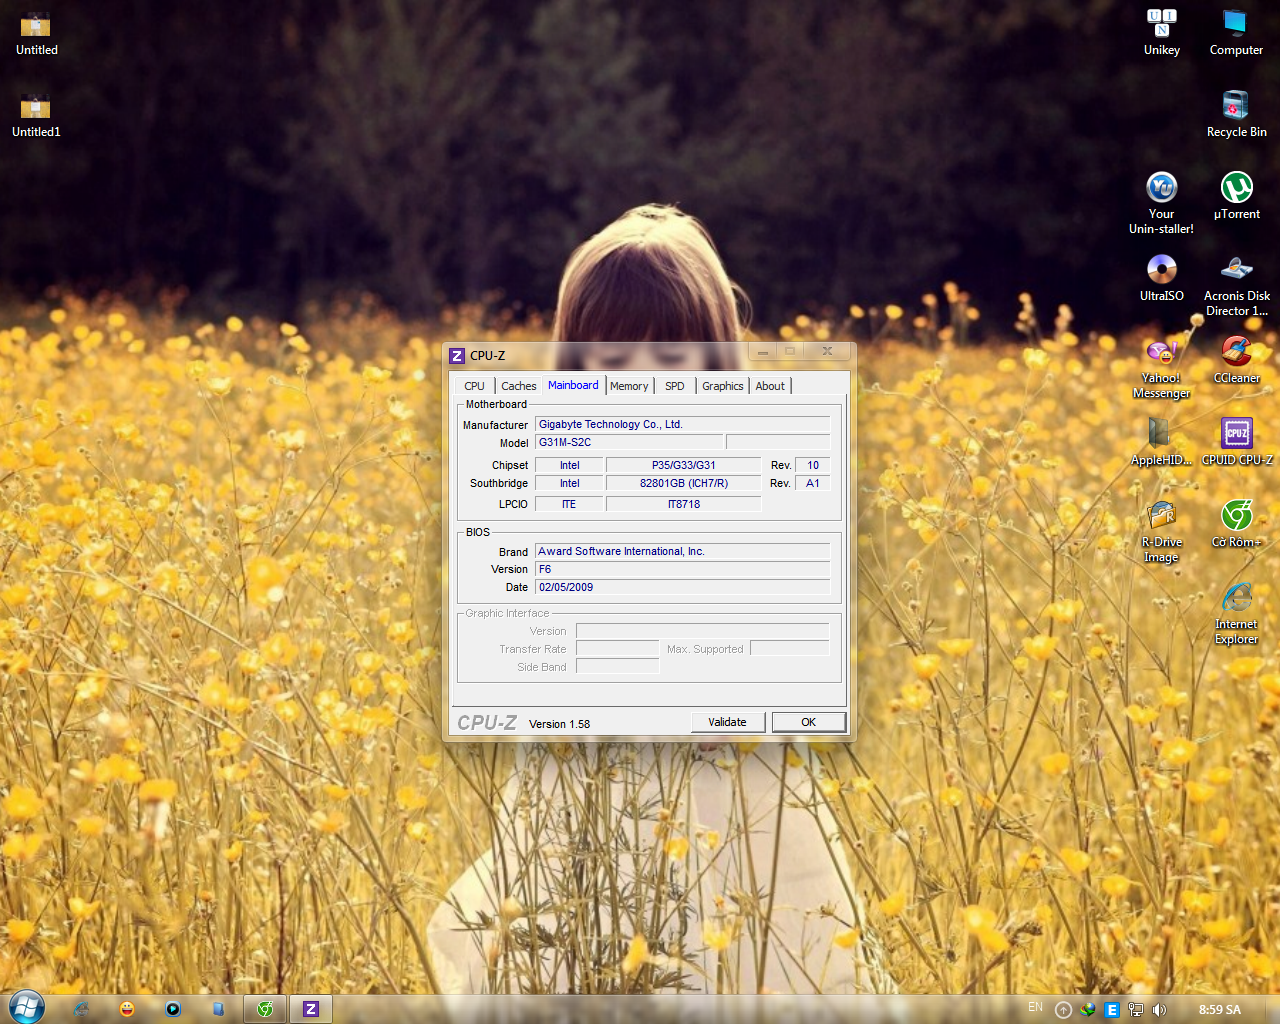This screenshot has height=1024, width=1280.
Task: Click the Model field G31M-S2C
Action: pos(629,442)
